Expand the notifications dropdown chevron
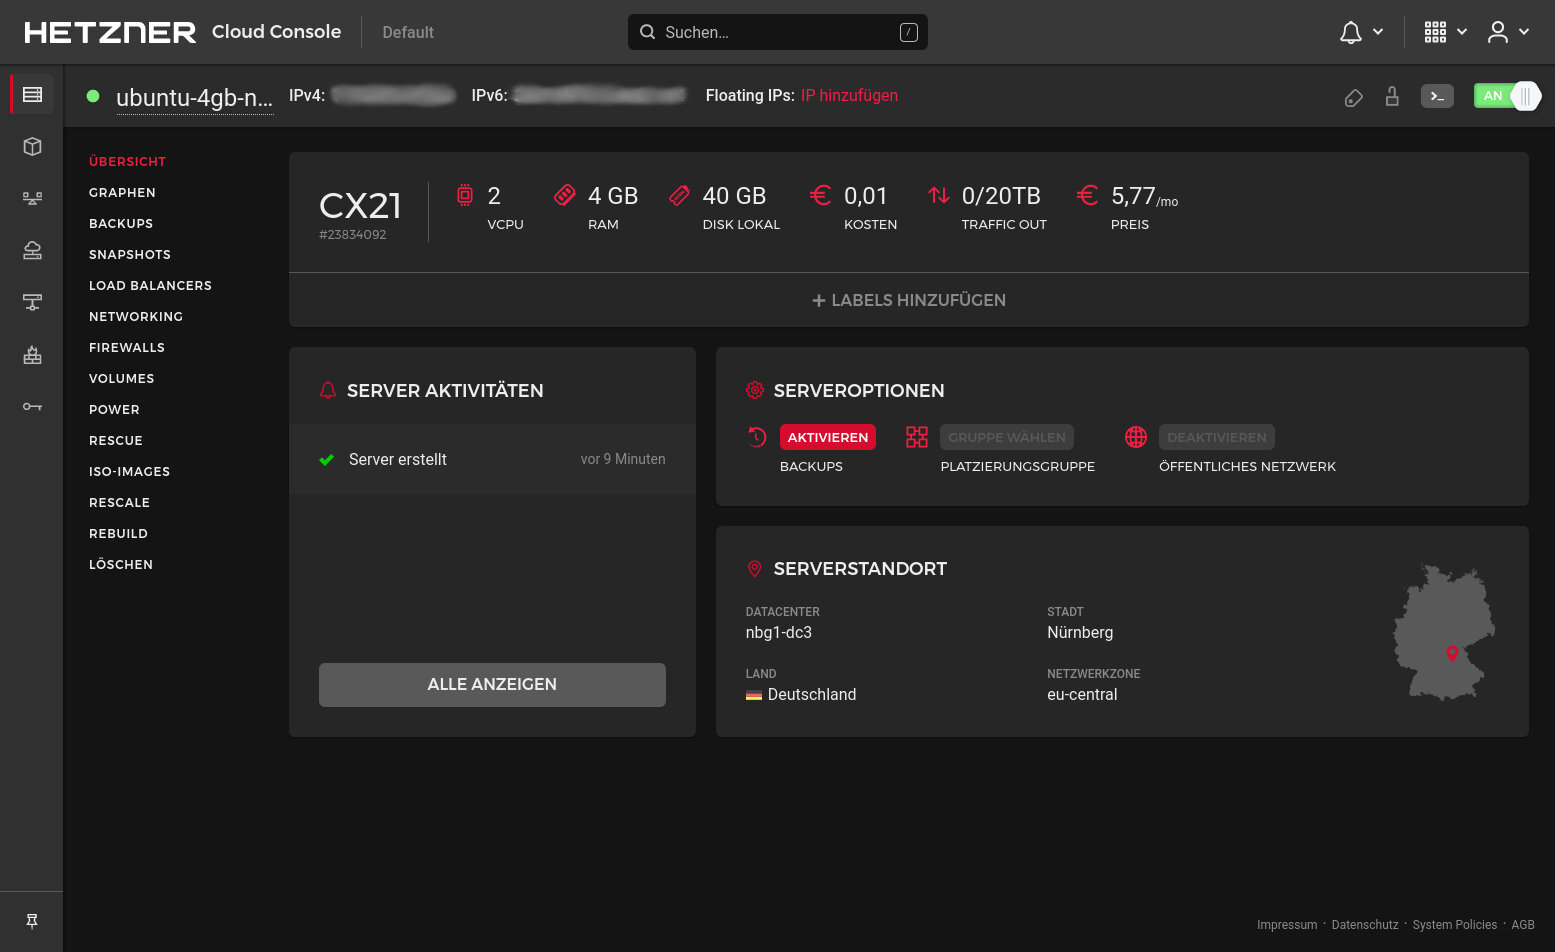 click(1378, 32)
